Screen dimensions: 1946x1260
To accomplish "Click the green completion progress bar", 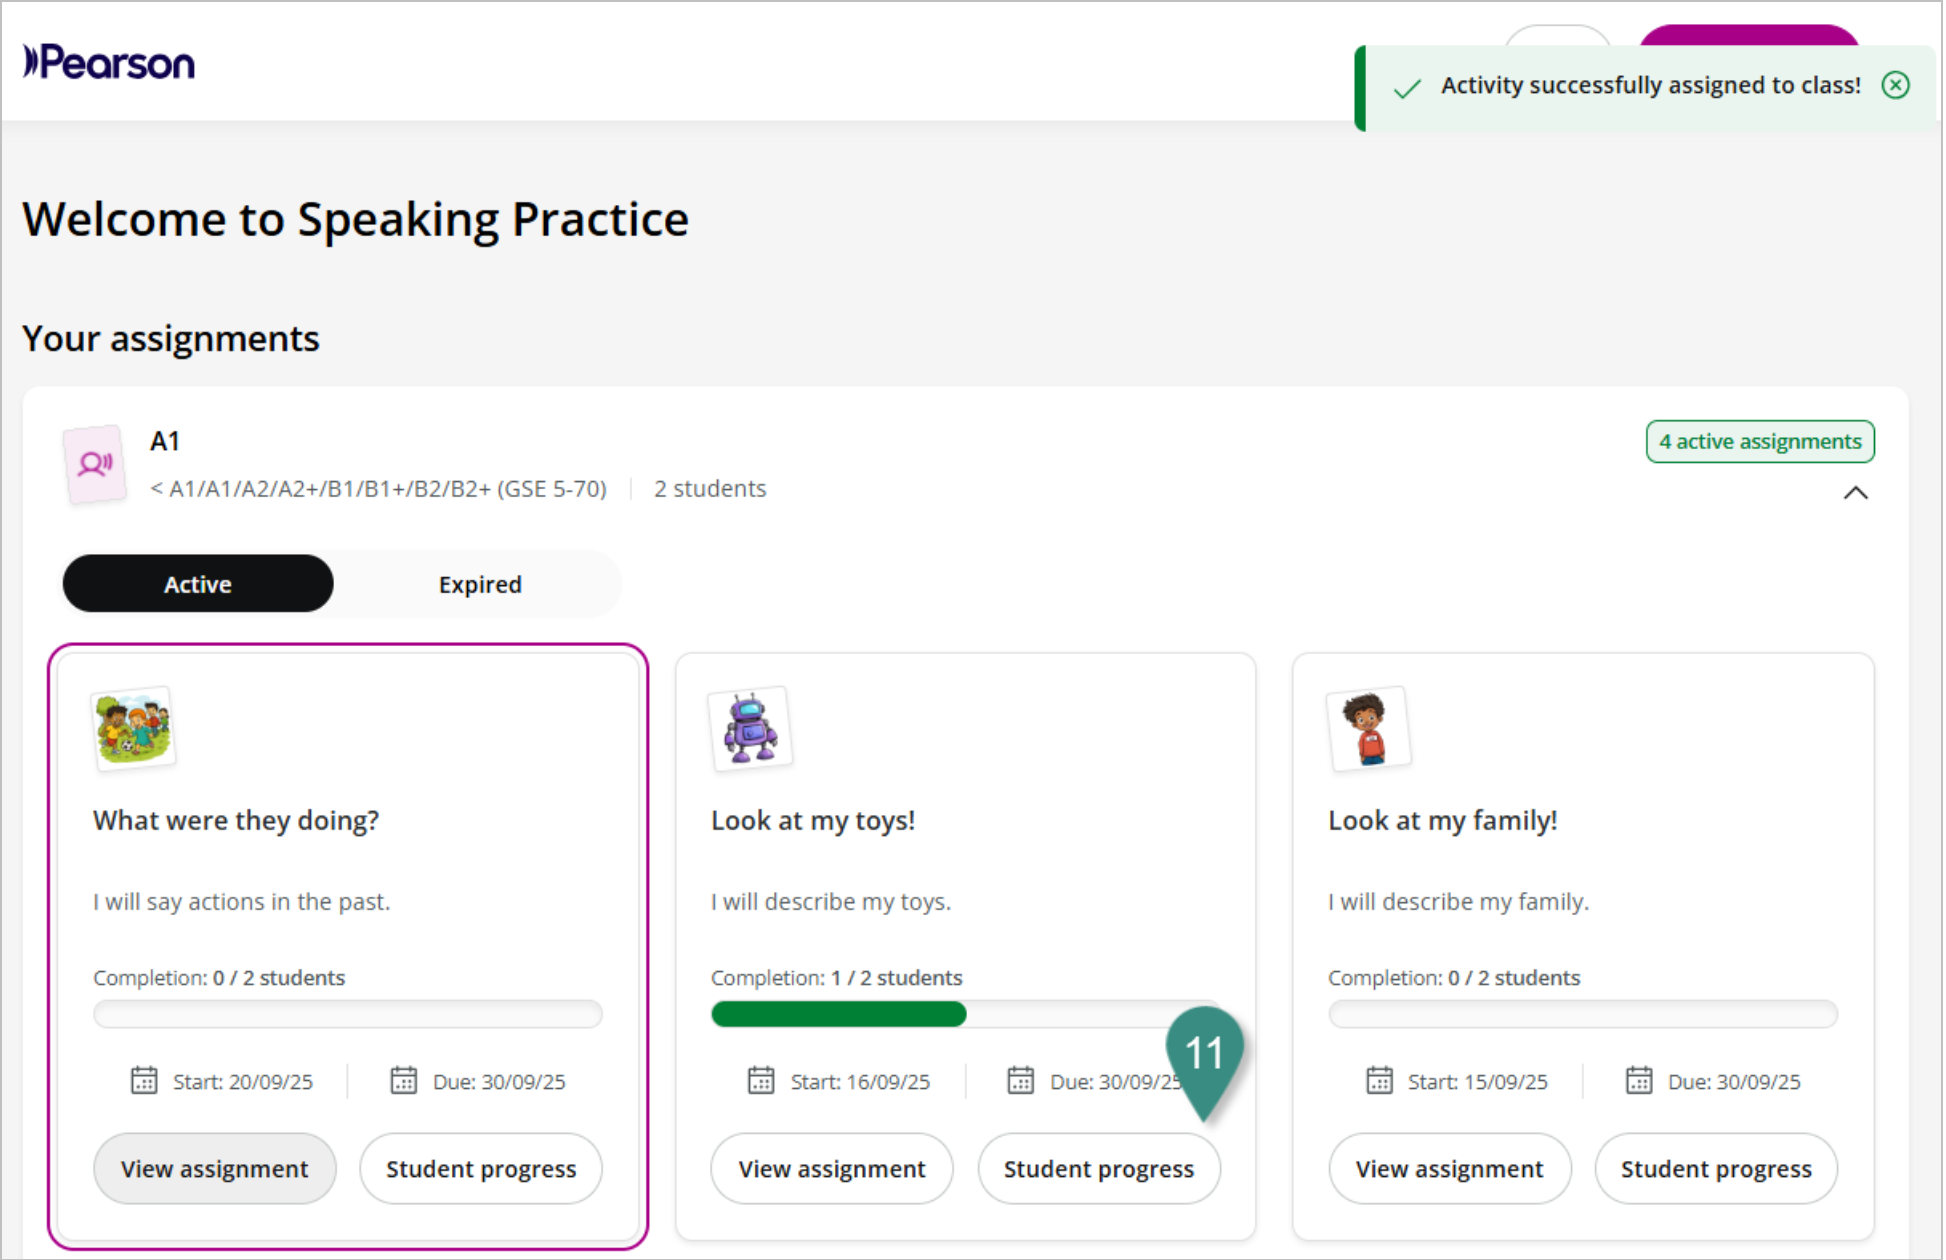I will click(838, 1014).
